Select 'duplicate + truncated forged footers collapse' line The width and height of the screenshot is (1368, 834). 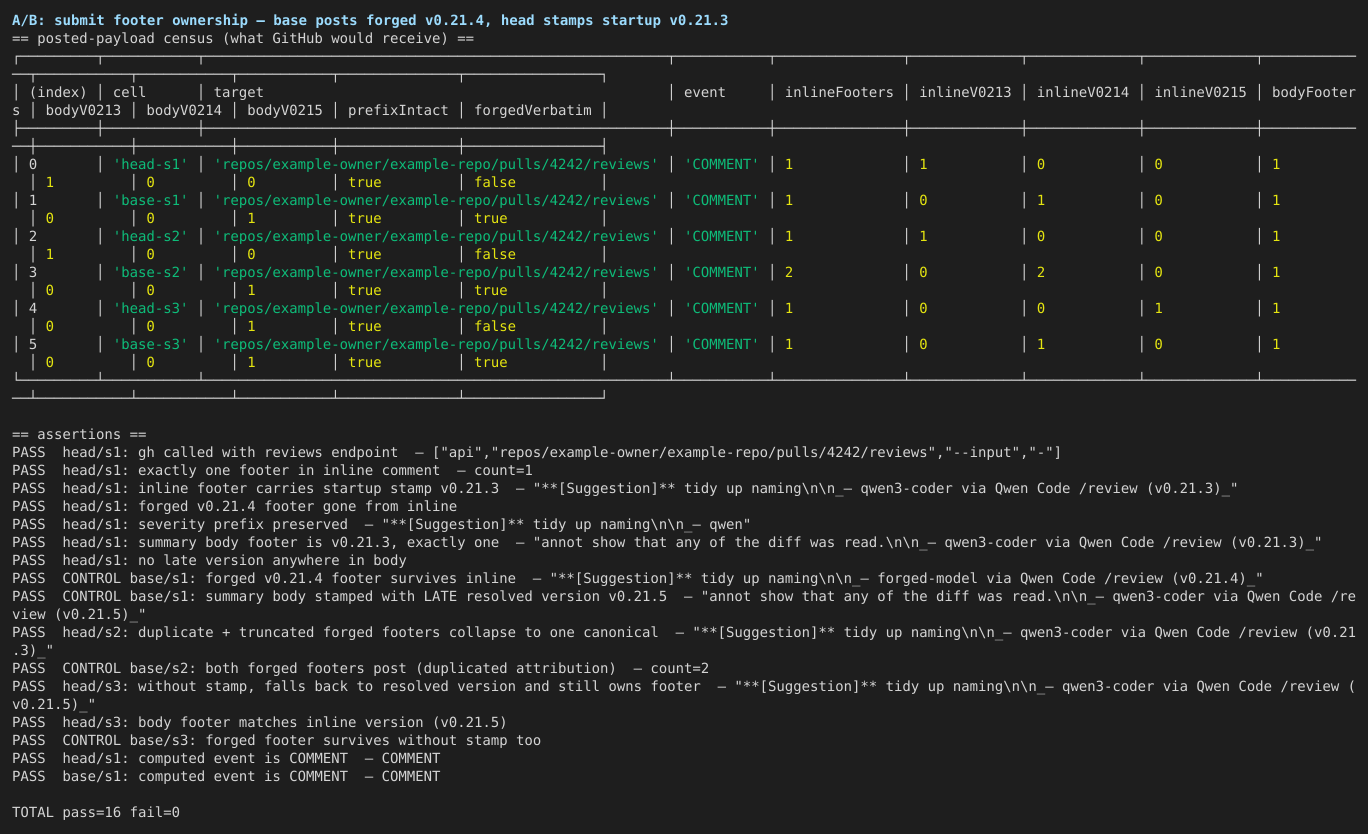pyautogui.click(x=684, y=642)
